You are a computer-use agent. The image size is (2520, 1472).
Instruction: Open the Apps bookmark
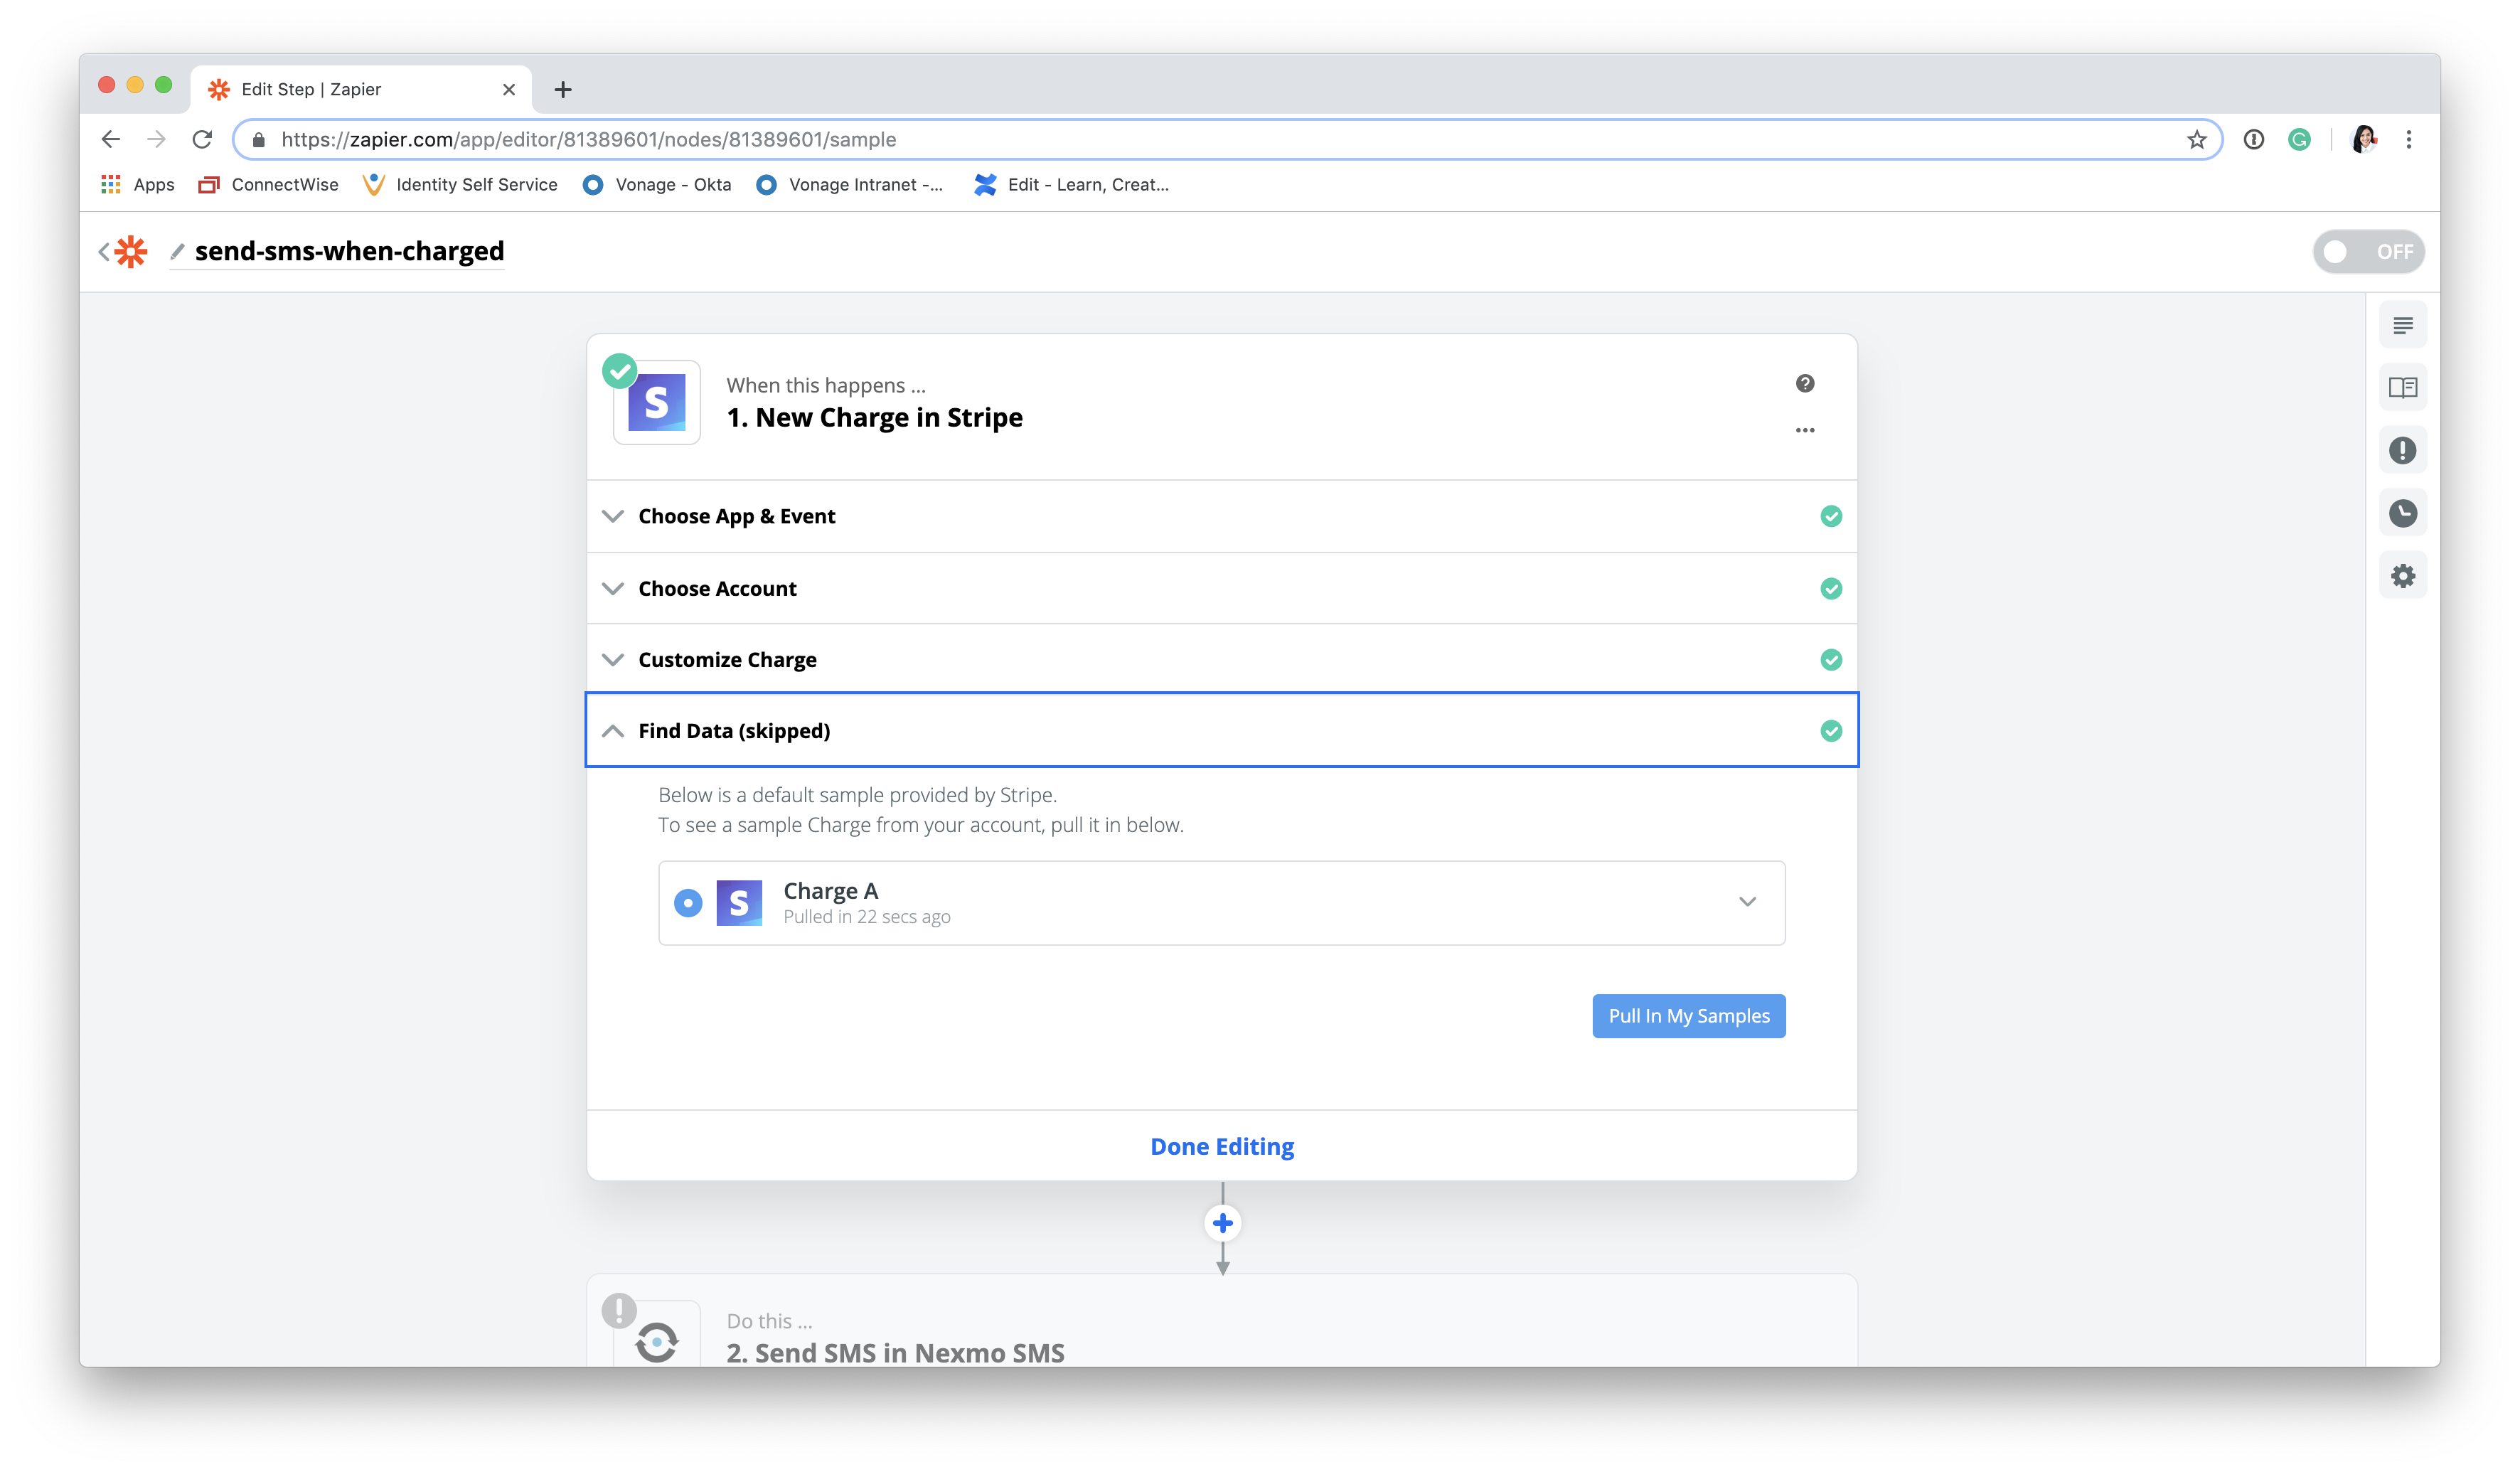point(138,184)
